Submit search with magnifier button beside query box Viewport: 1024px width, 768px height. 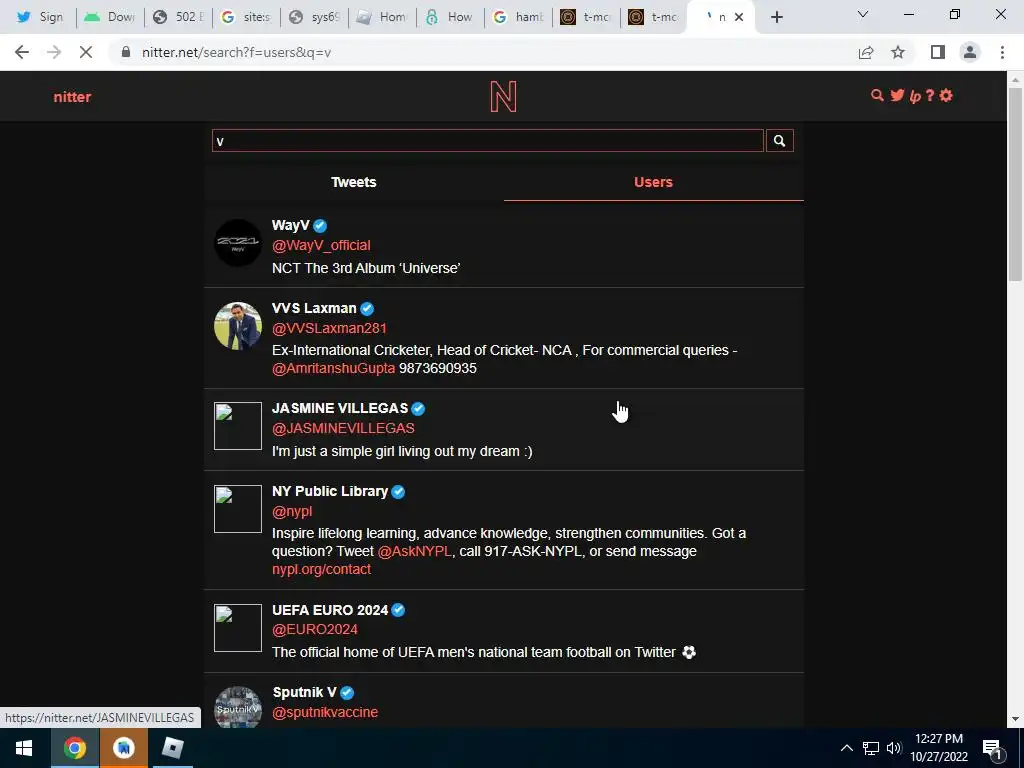(779, 140)
